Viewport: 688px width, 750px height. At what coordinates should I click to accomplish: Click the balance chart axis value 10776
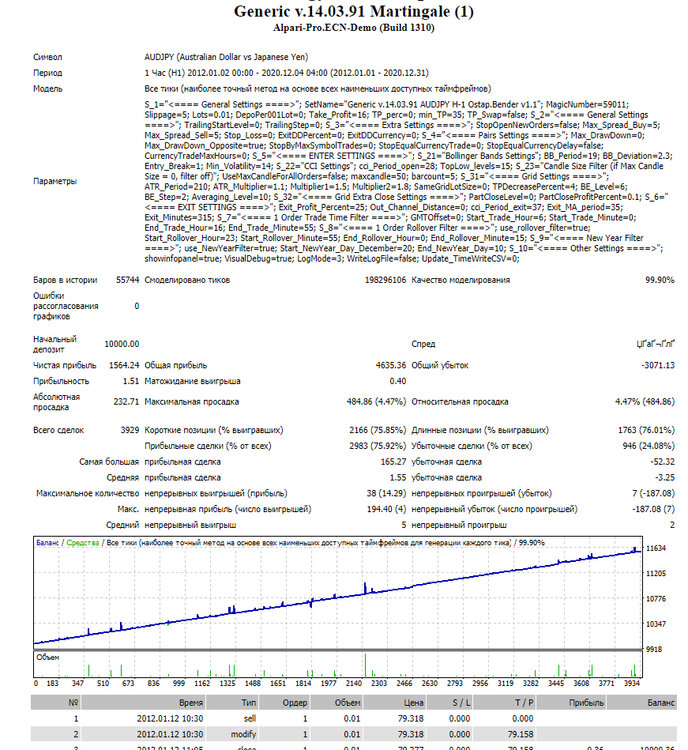tap(656, 599)
